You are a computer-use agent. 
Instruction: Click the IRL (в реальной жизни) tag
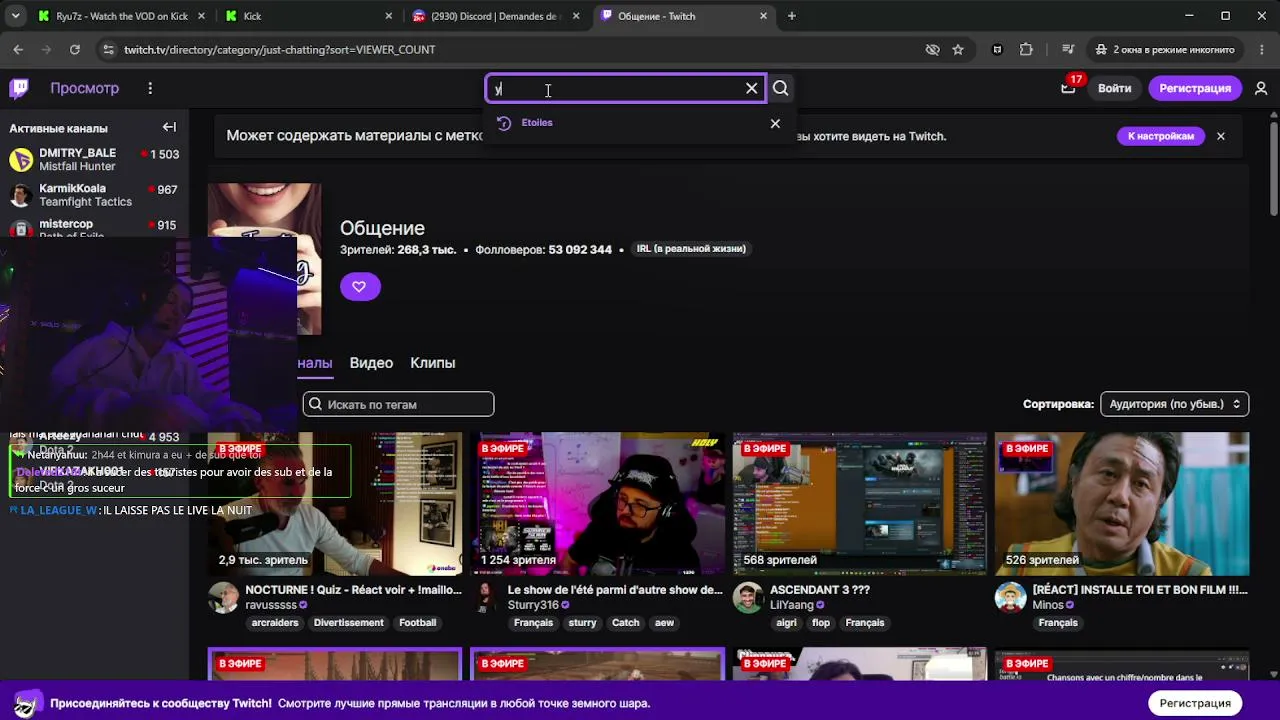pyautogui.click(x=691, y=249)
